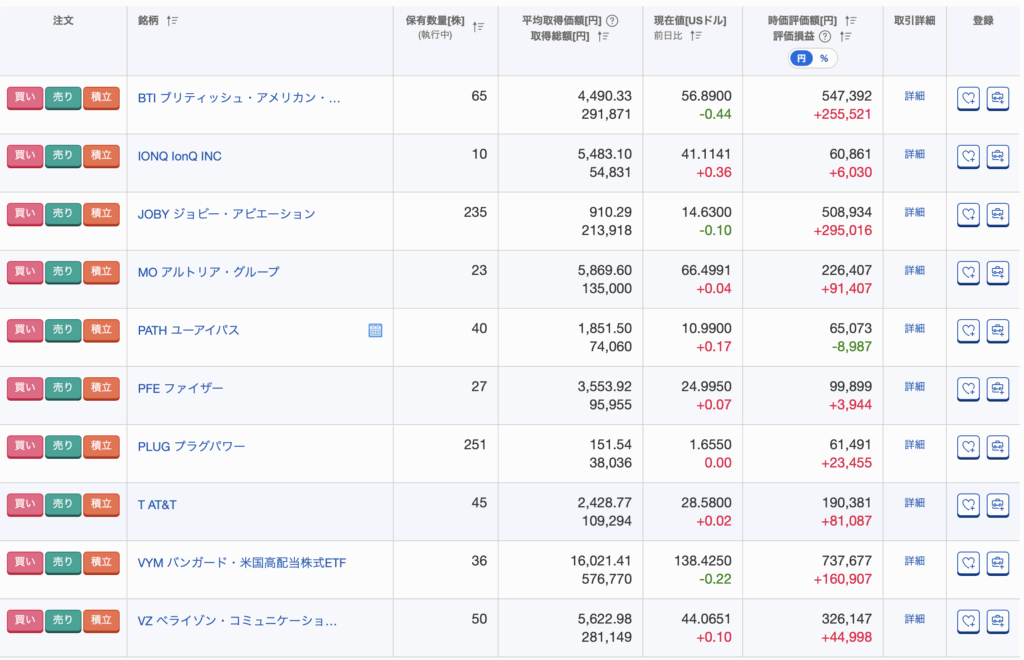The image size is (1024, 660).
Task: Open IONQ IonQ INC stock link
Action: click(180, 157)
